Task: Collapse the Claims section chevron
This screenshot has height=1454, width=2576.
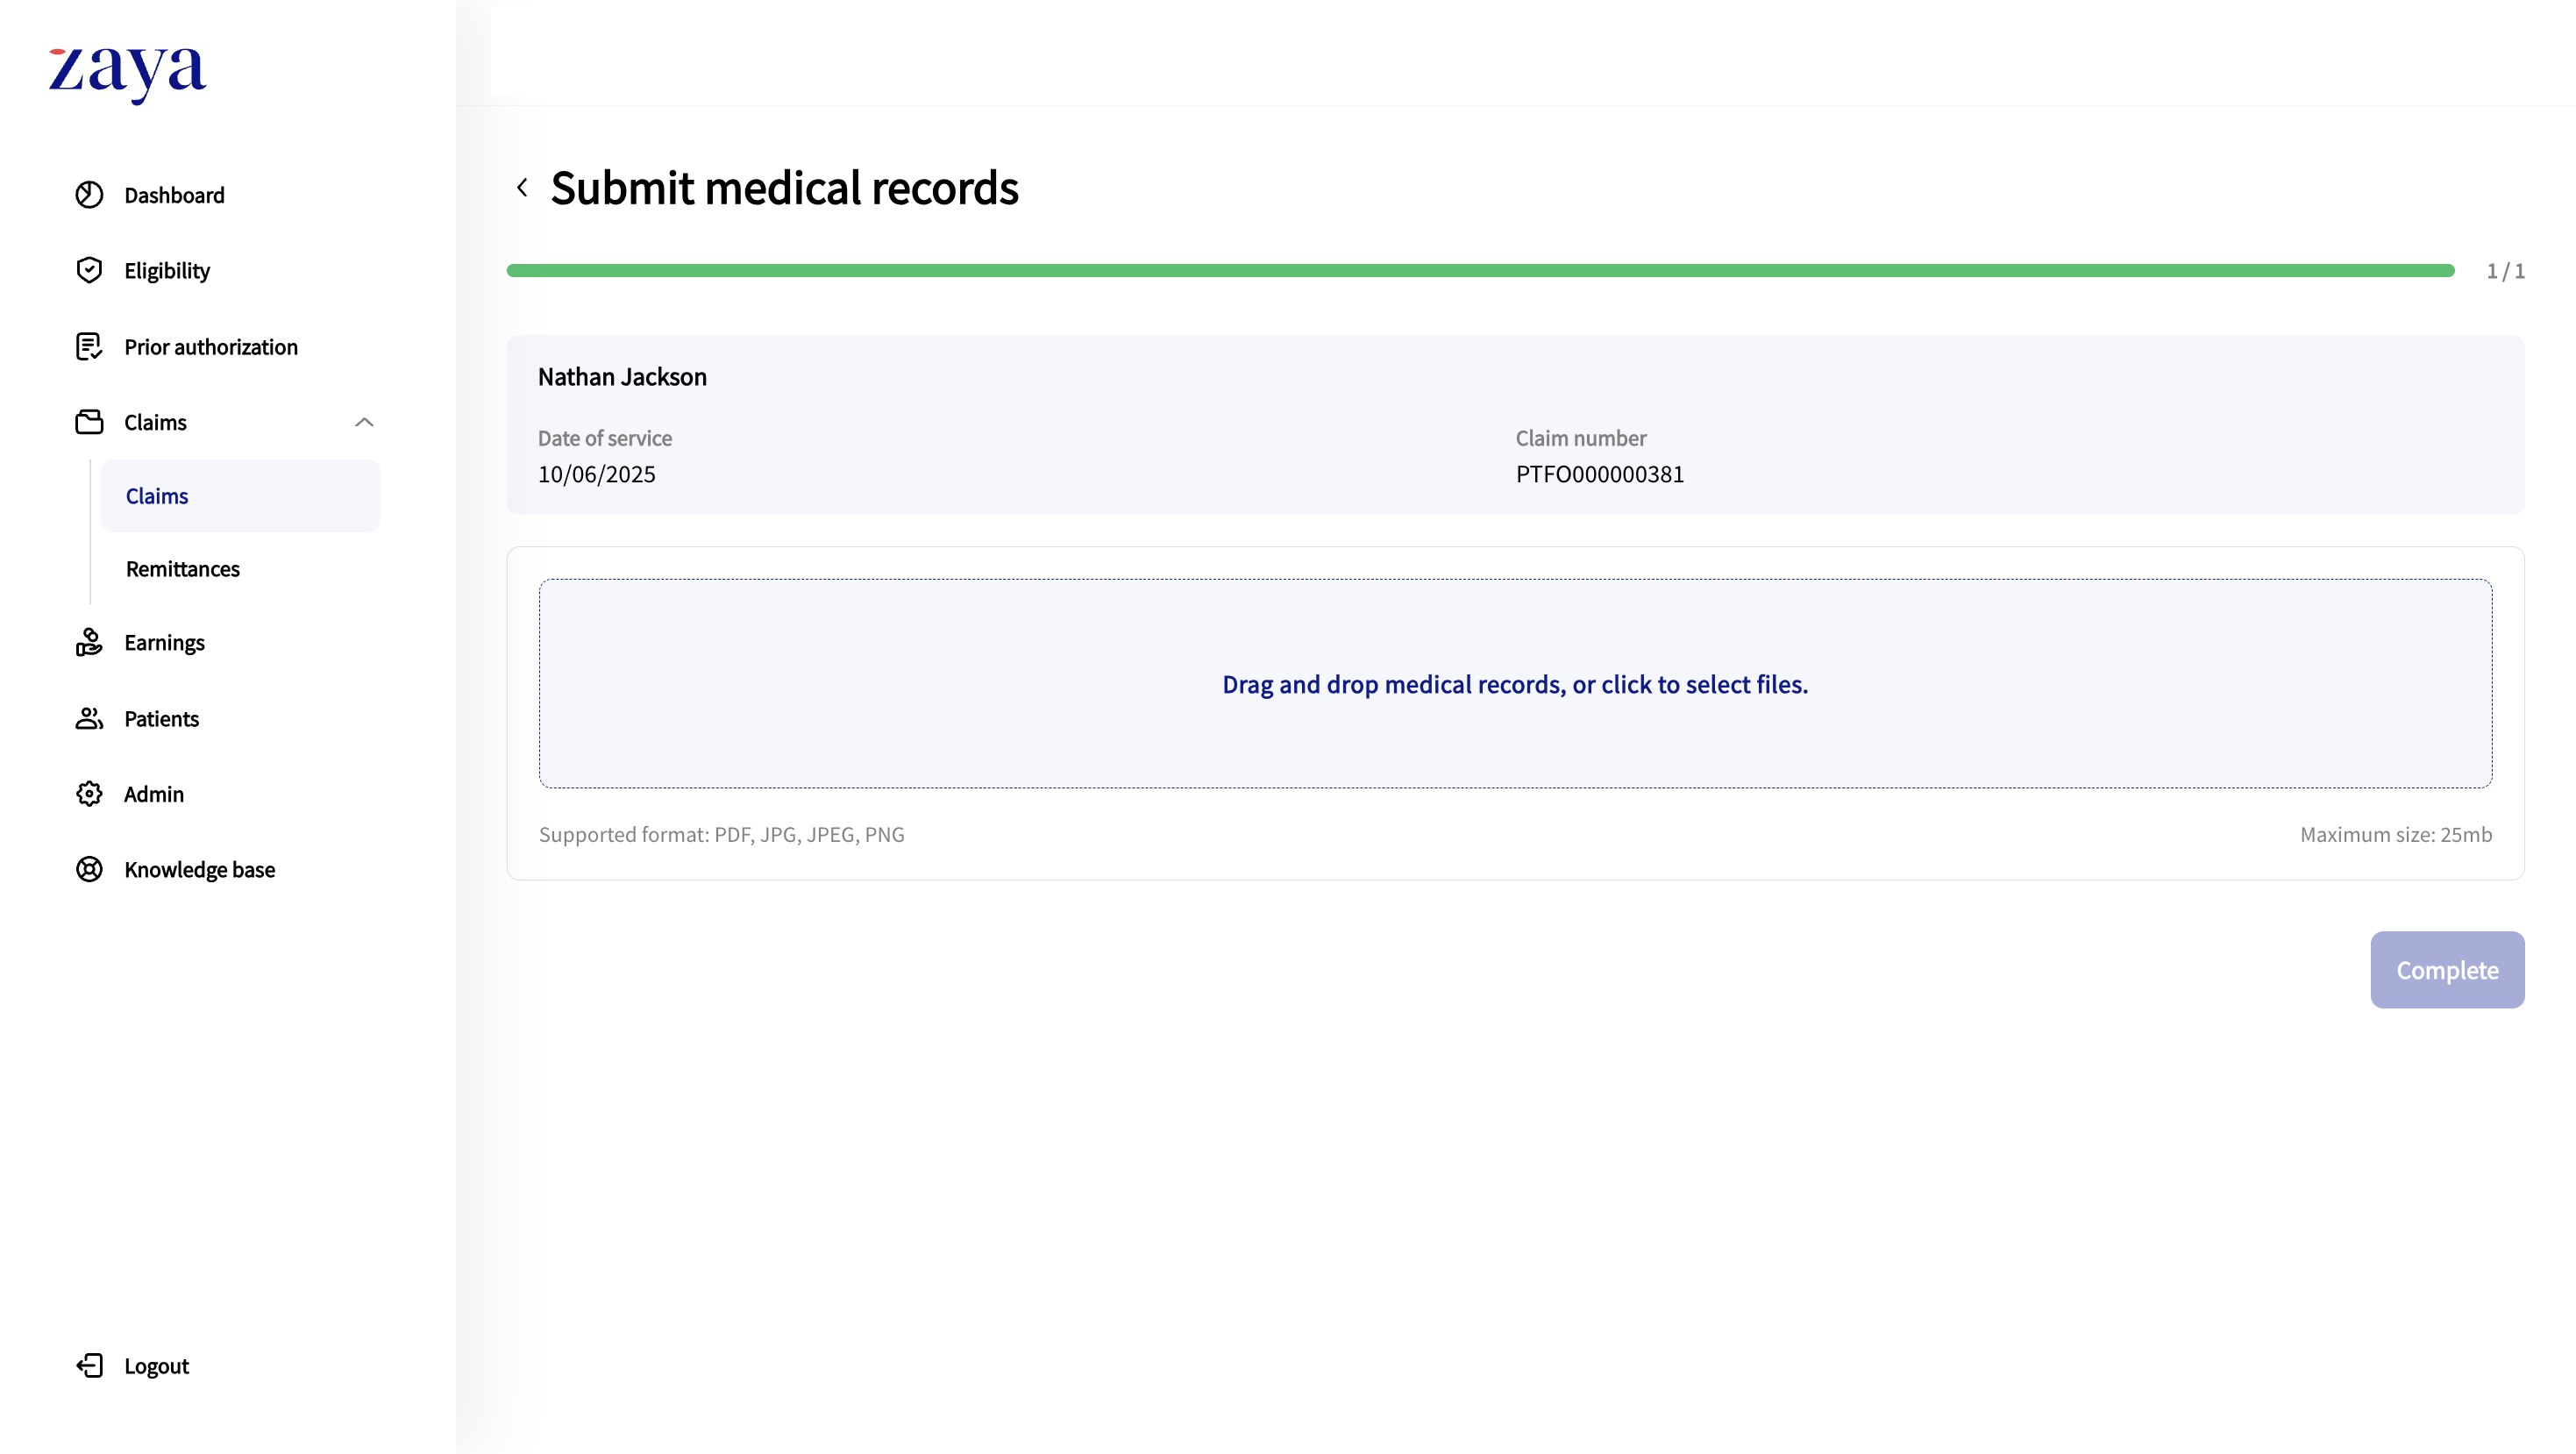Action: (364, 422)
